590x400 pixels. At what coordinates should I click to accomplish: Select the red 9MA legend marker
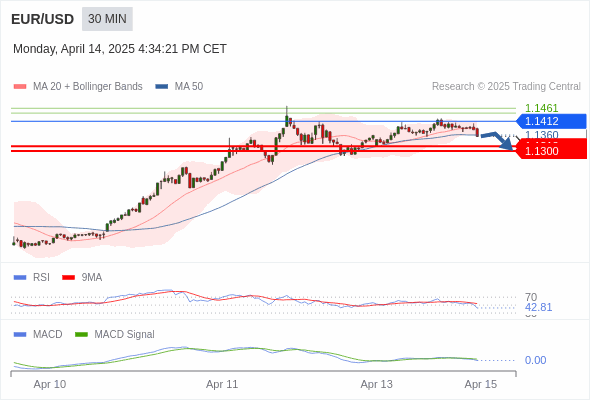68,278
